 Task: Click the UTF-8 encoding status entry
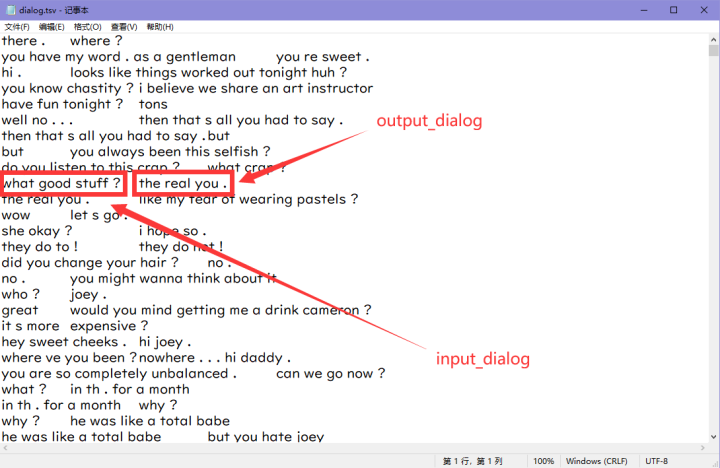point(657,461)
